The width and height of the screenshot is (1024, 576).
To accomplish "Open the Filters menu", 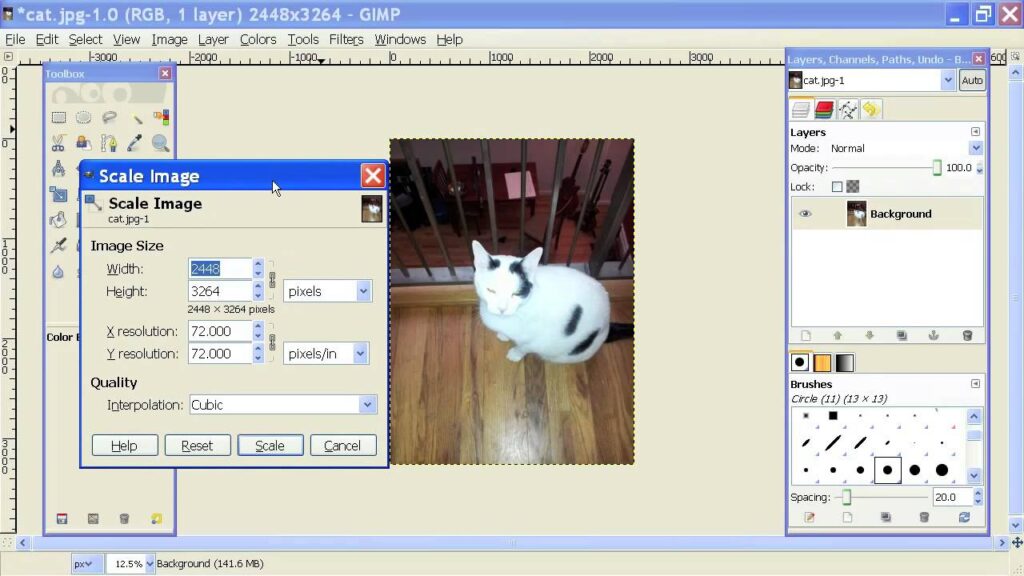I will [x=346, y=39].
